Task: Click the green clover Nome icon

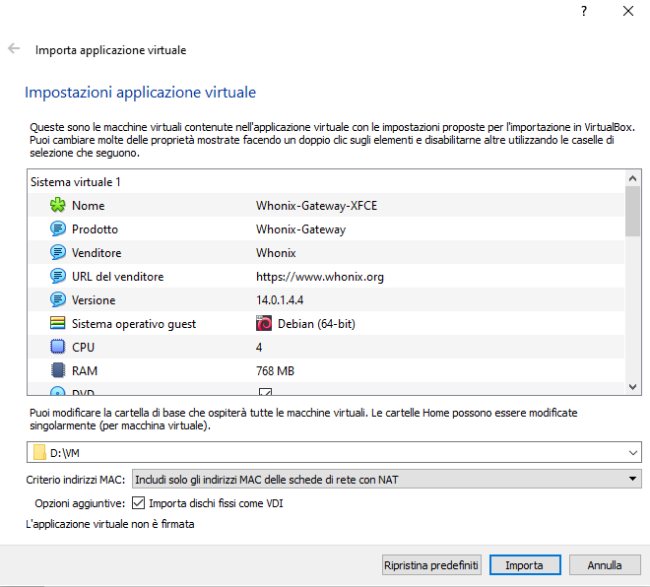Action: (57, 206)
